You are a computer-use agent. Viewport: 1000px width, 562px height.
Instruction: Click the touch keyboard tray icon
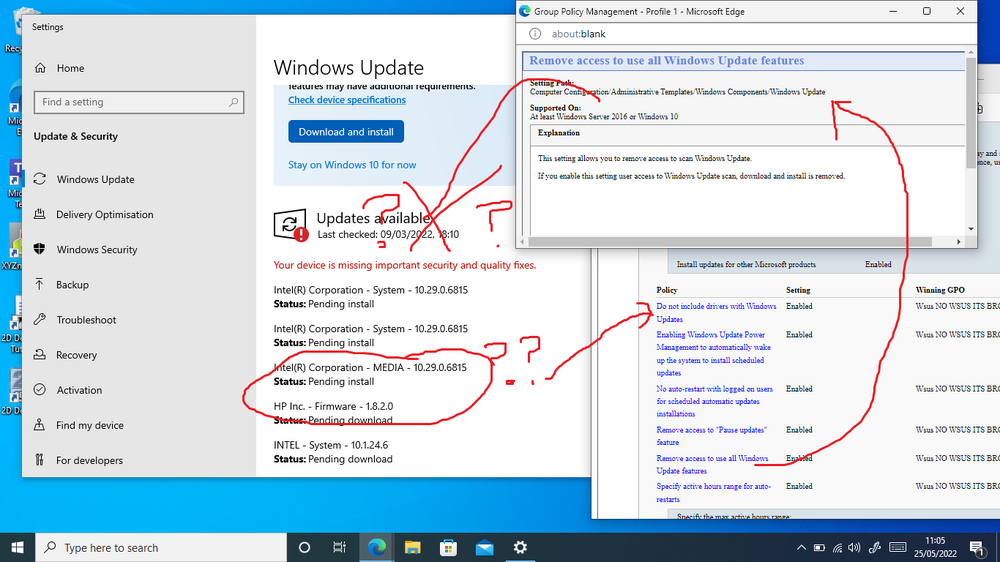click(897, 547)
